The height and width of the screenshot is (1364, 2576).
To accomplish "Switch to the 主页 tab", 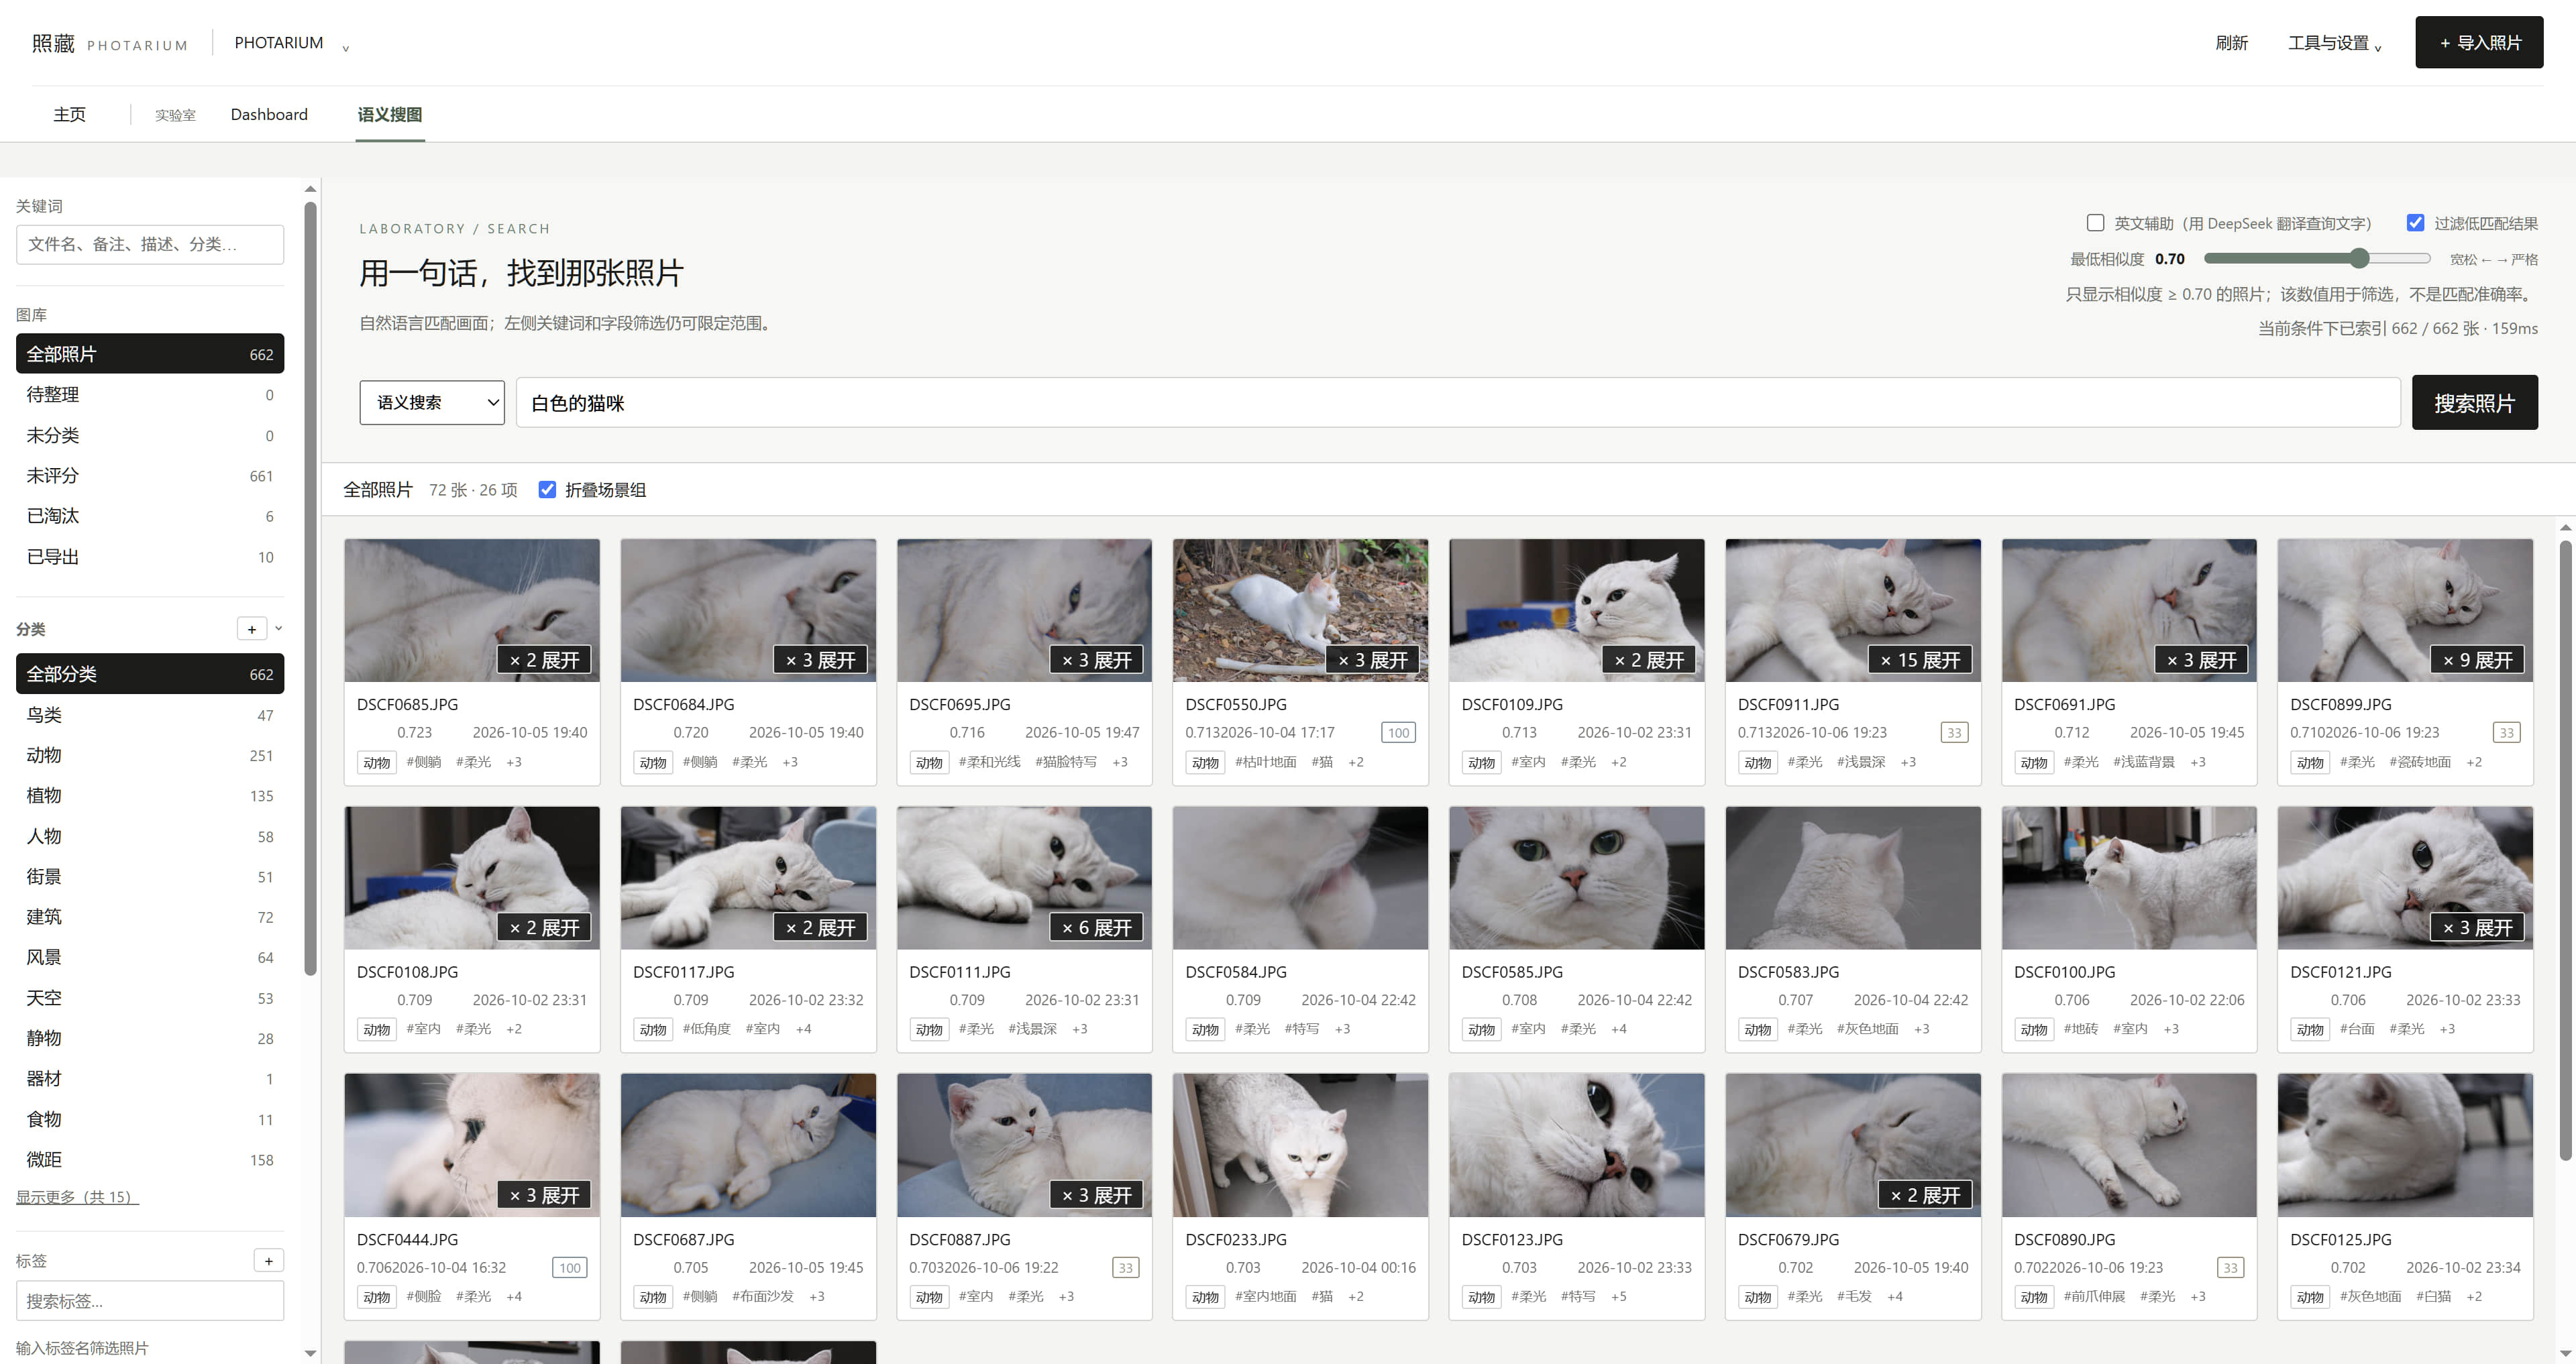I will coord(70,115).
